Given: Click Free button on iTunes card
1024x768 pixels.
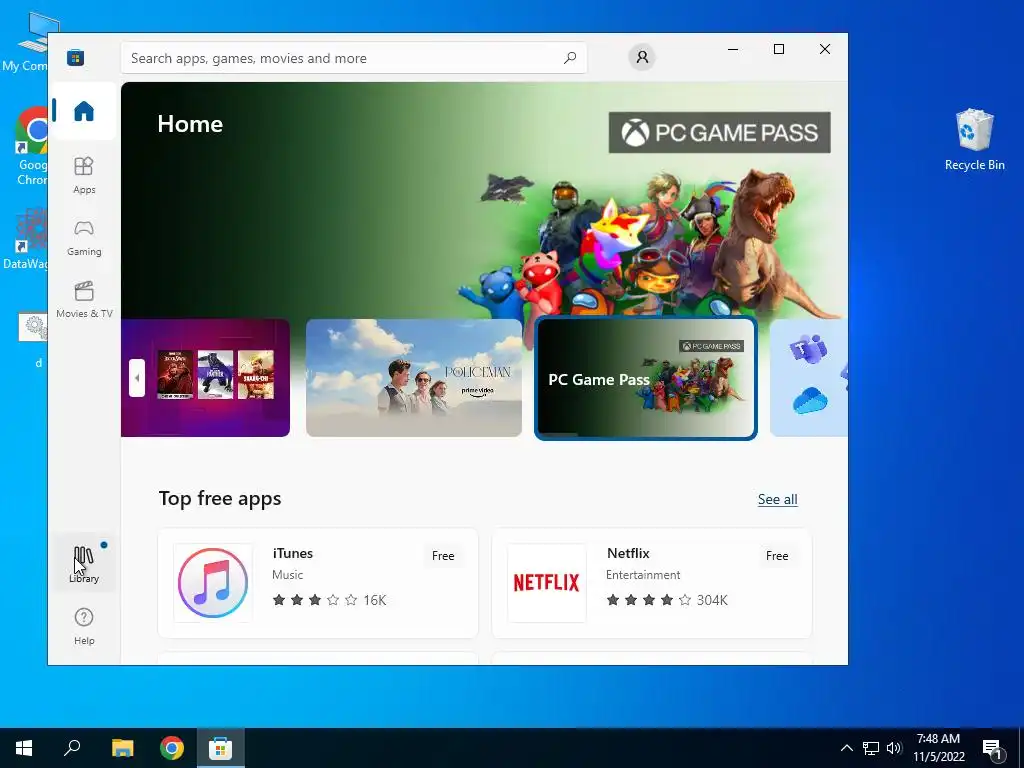Looking at the screenshot, I should (443, 556).
